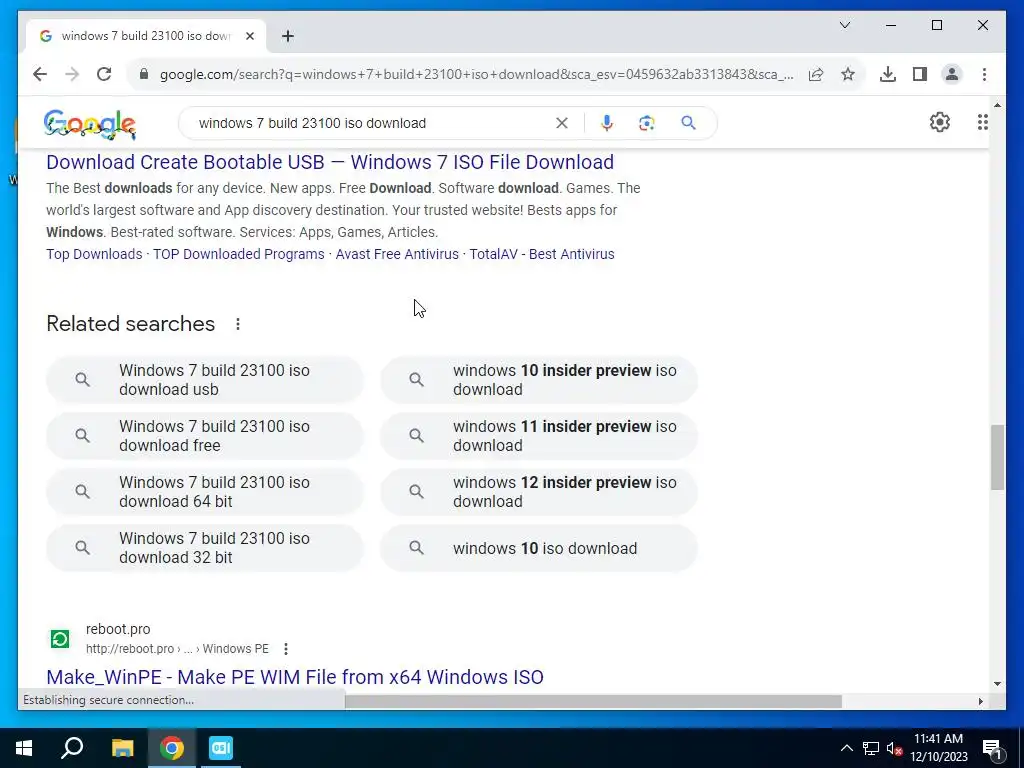1024x768 pixels.
Task: Open TotalAV - Best Antivirus sitelink
Action: click(x=542, y=254)
